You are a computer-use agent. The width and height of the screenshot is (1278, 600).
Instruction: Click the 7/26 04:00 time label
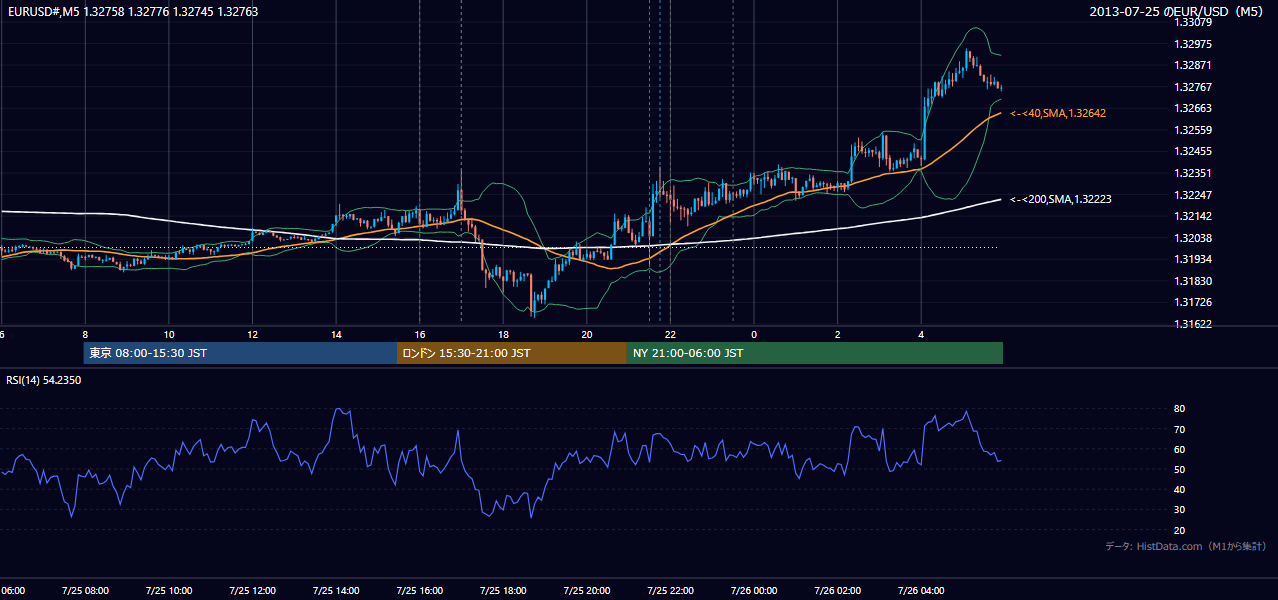[921, 591]
